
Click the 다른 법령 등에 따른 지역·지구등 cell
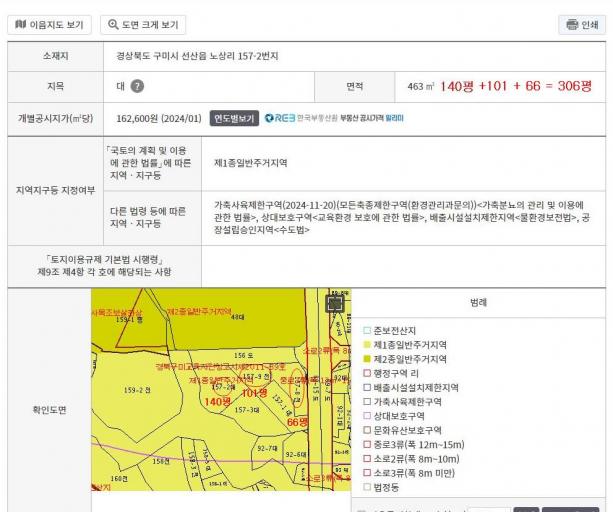pyautogui.click(x=152, y=218)
